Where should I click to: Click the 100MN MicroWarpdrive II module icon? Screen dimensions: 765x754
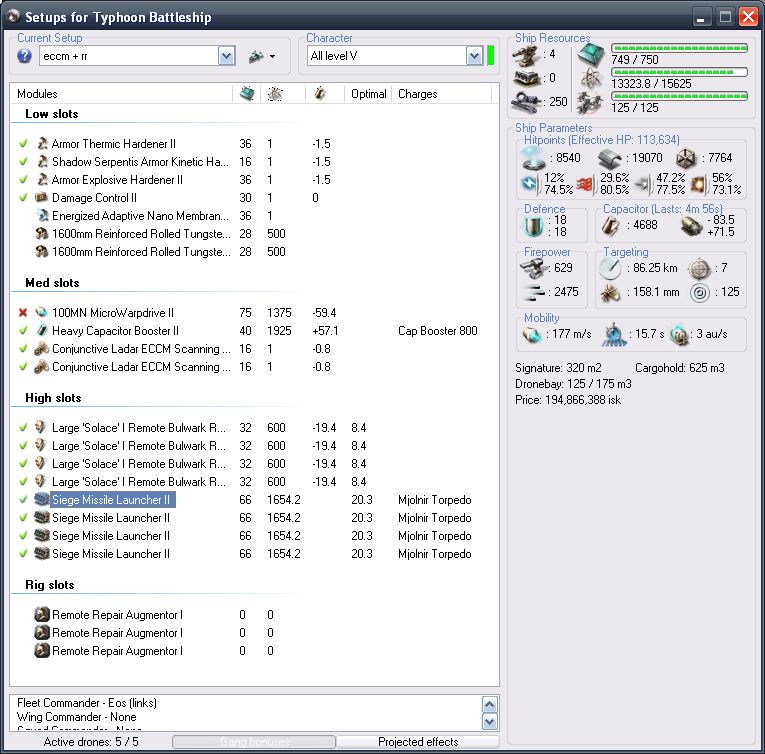click(x=42, y=313)
